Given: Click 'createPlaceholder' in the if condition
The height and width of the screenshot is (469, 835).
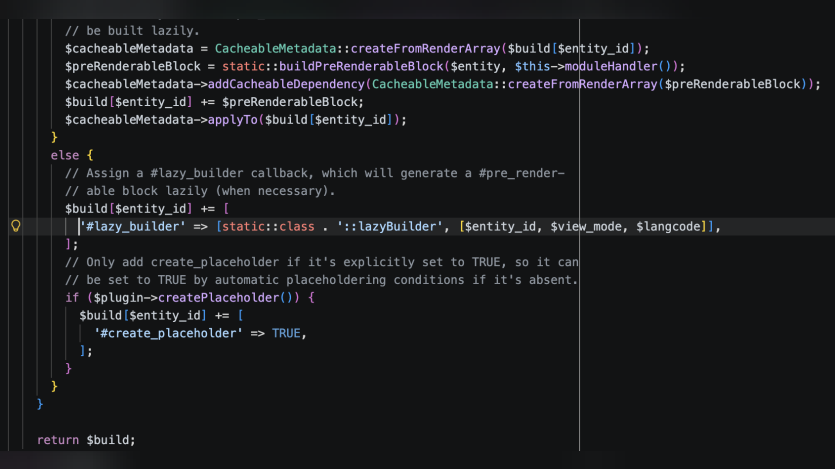Looking at the screenshot, I should click(218, 298).
